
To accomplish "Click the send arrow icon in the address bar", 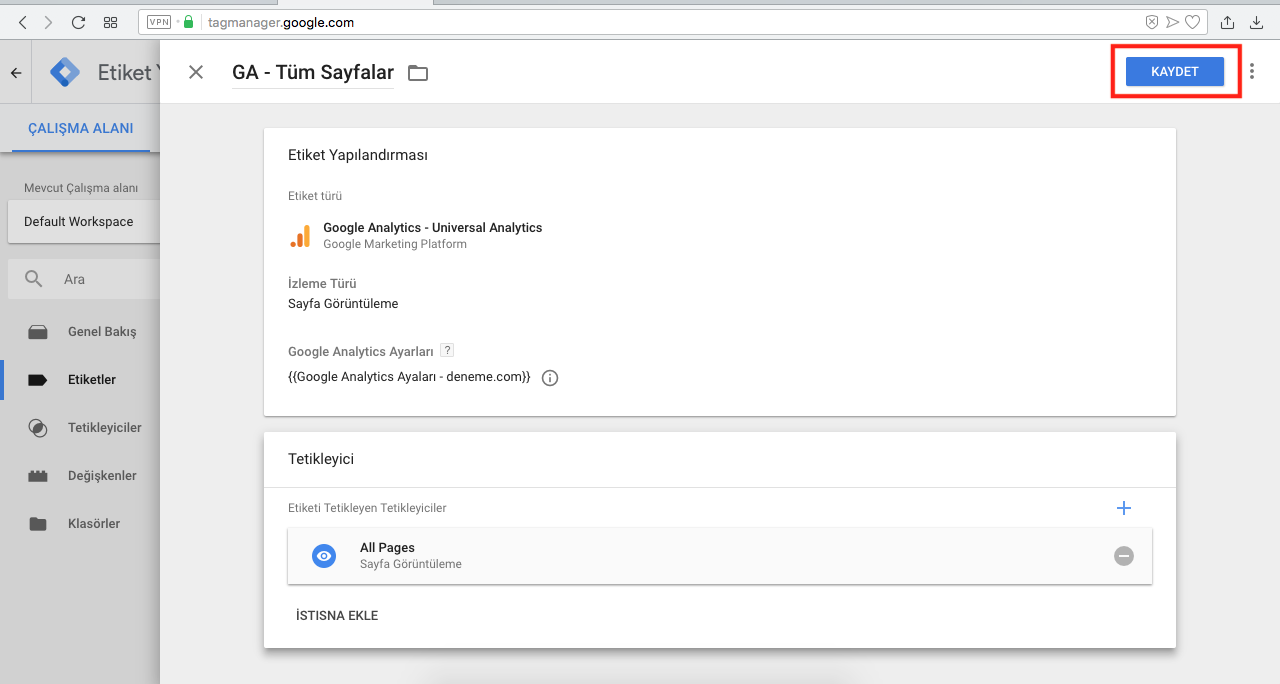I will (1172, 22).
